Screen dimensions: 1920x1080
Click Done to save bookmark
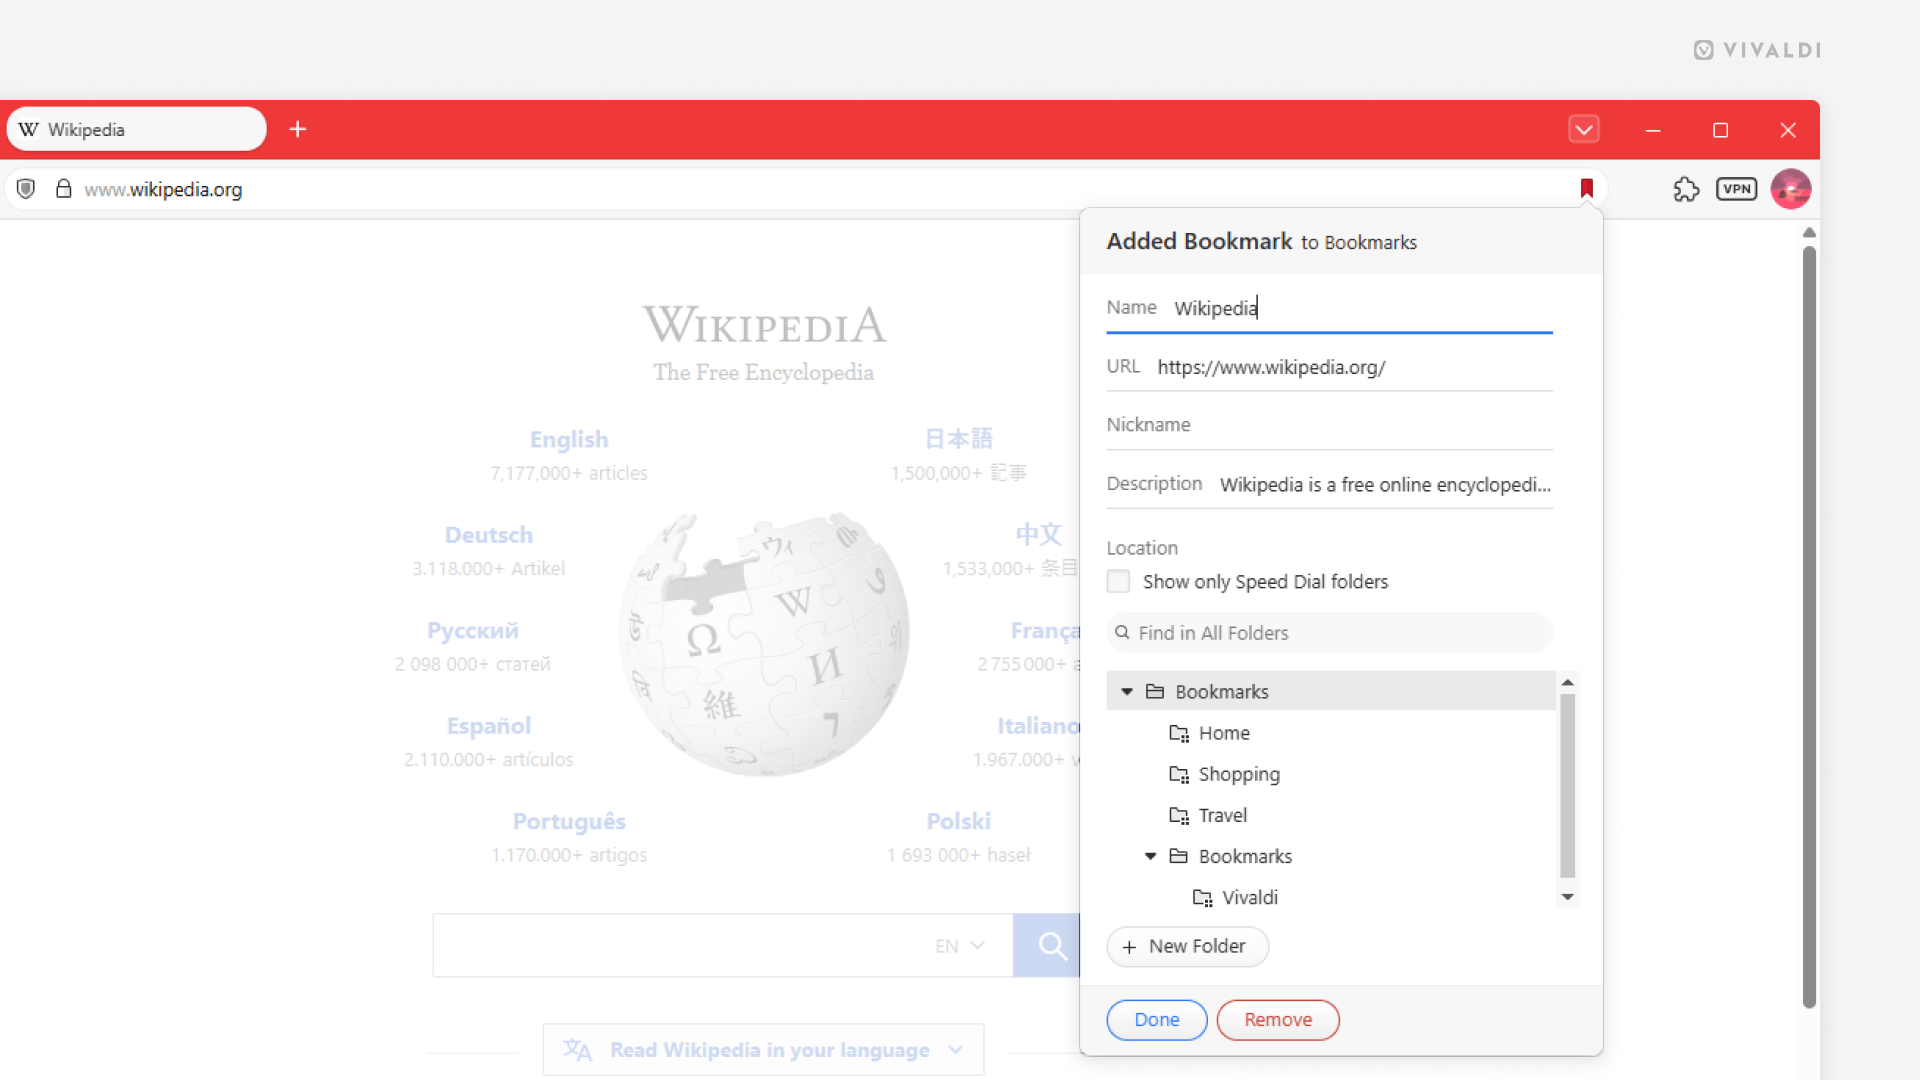[1157, 1020]
